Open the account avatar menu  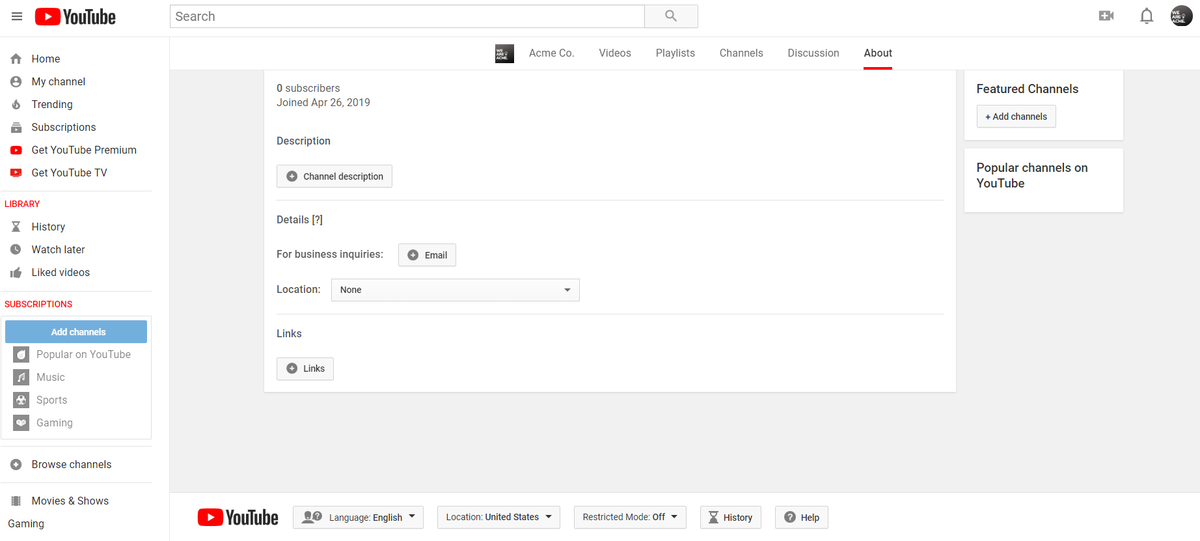click(1181, 16)
